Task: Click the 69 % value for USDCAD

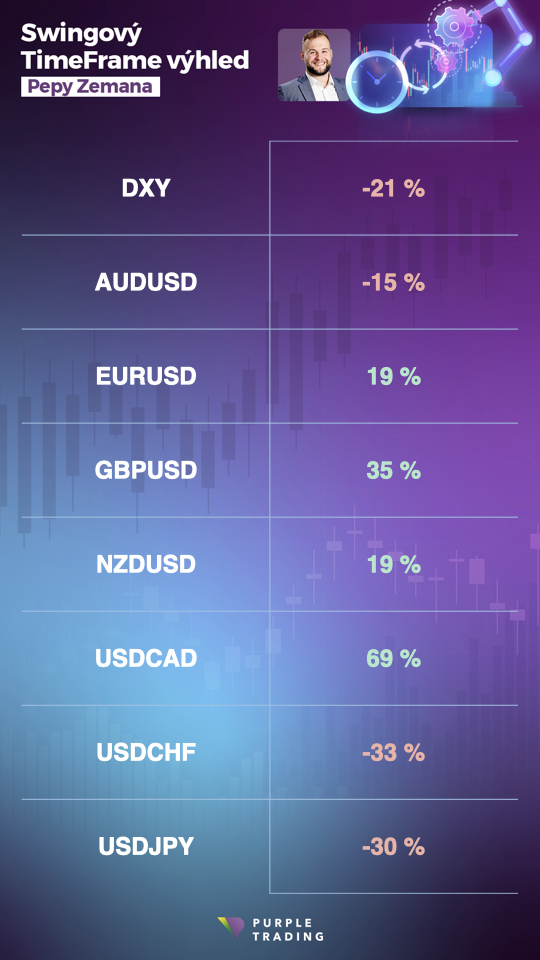Action: pos(393,658)
